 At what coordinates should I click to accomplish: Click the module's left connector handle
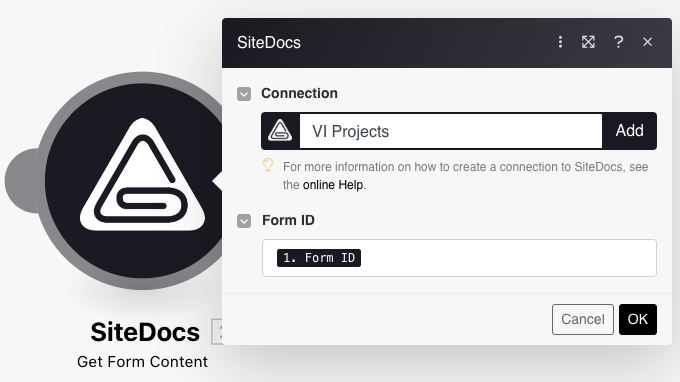click(22, 181)
